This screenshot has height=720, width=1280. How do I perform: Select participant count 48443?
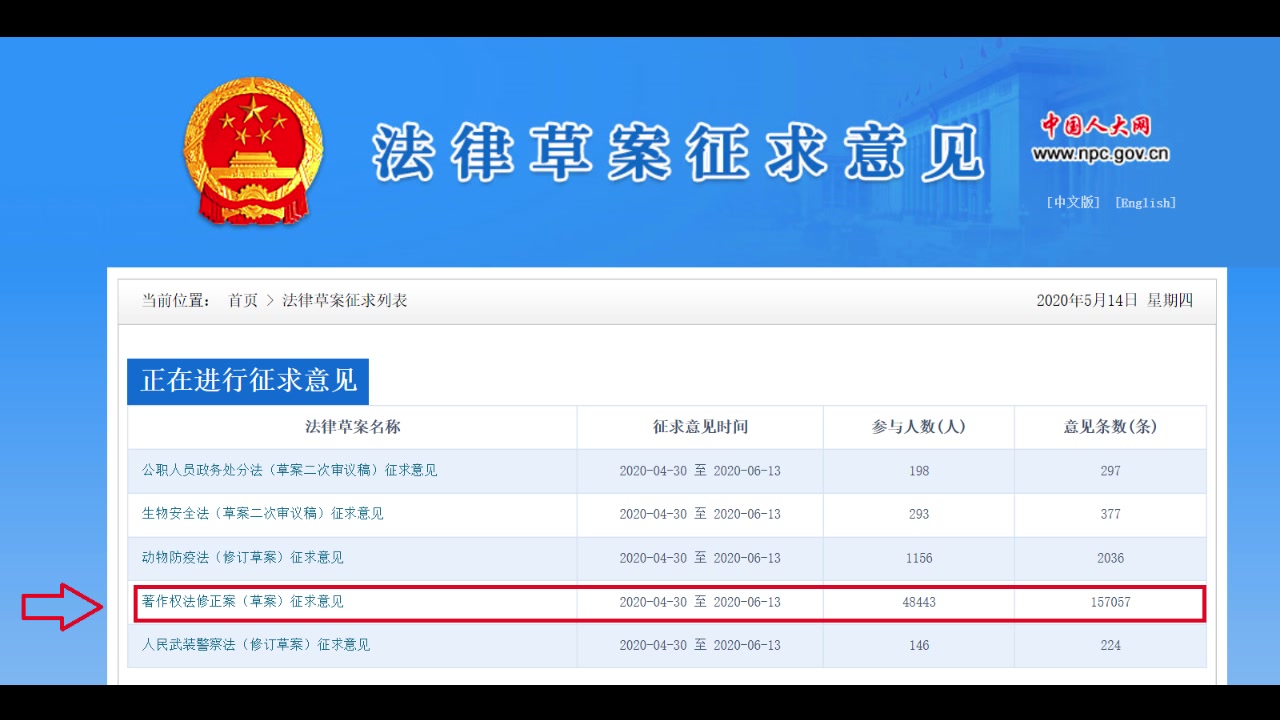pos(919,602)
